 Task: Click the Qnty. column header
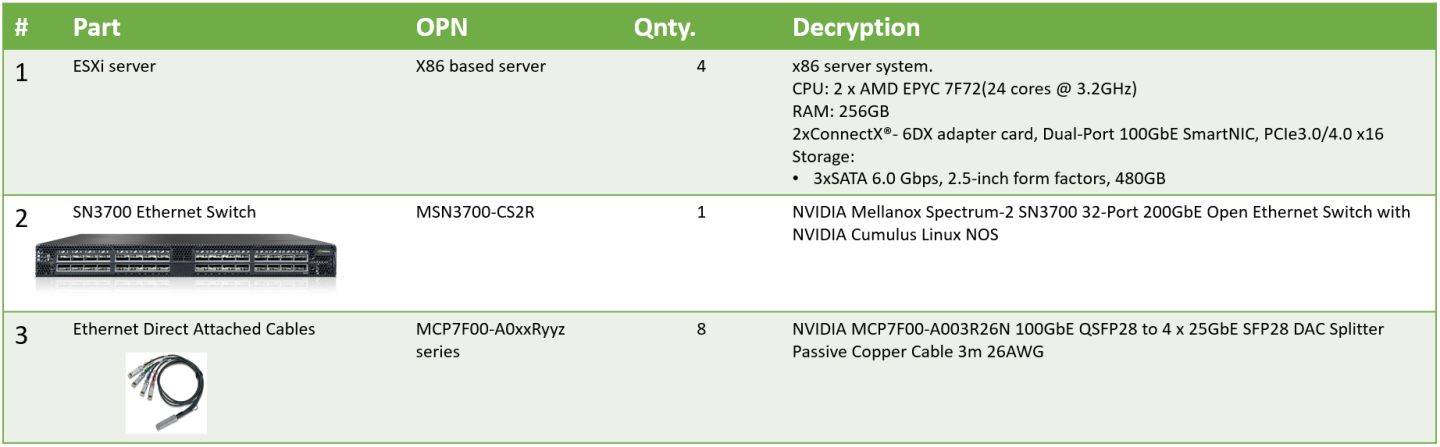[x=664, y=27]
